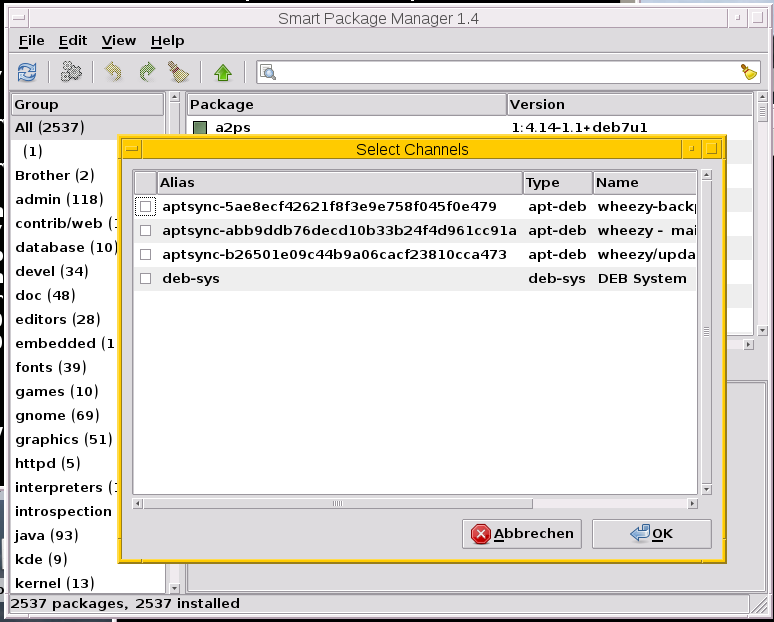Click the Version column header in package list

coord(630,104)
